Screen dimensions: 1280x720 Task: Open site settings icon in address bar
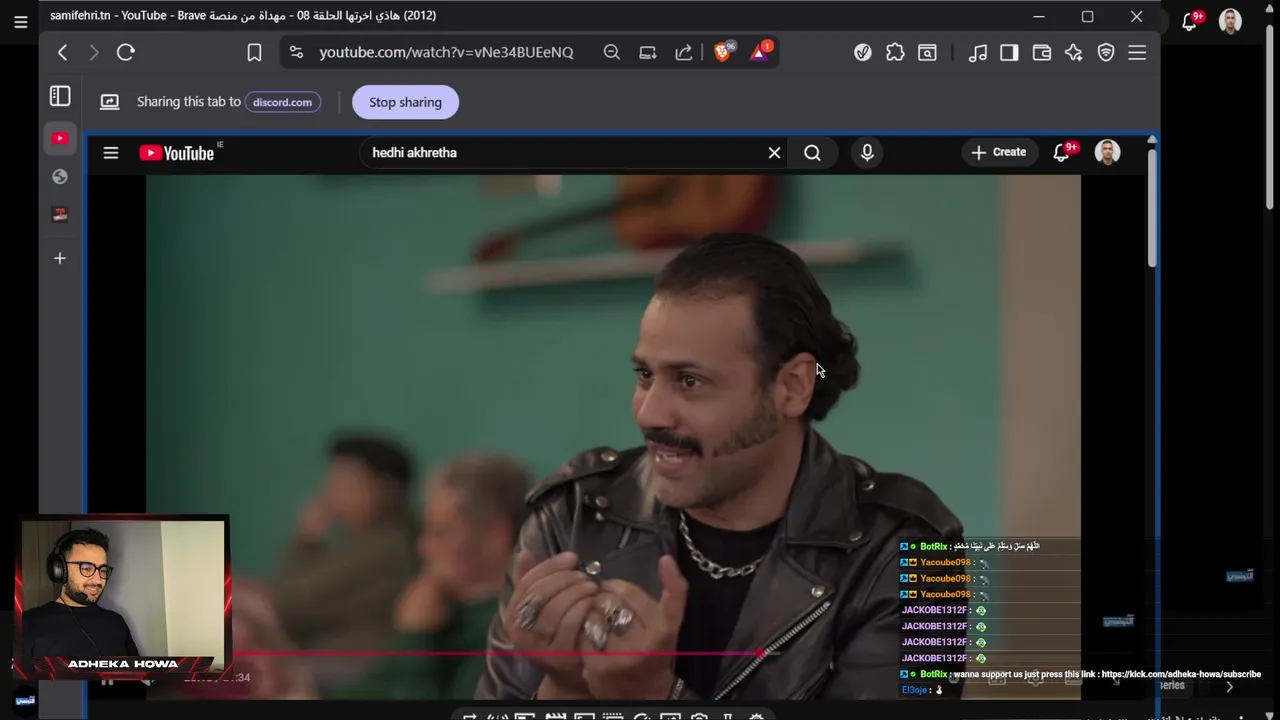pos(296,52)
